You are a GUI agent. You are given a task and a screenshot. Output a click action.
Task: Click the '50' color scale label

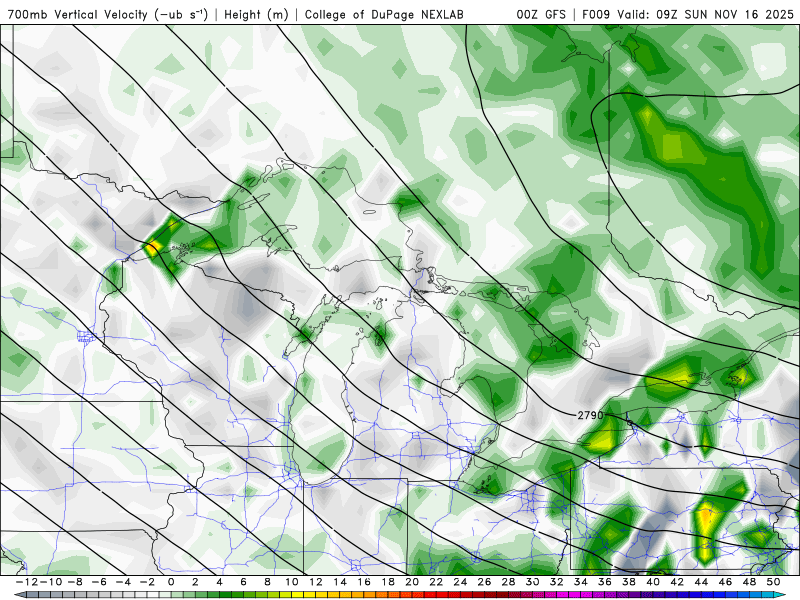[x=773, y=582]
